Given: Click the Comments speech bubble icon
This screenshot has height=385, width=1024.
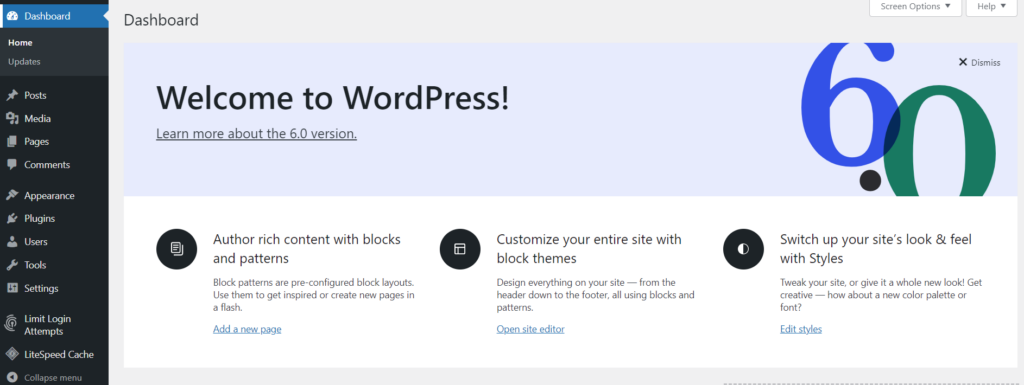Looking at the screenshot, I should coord(12,164).
